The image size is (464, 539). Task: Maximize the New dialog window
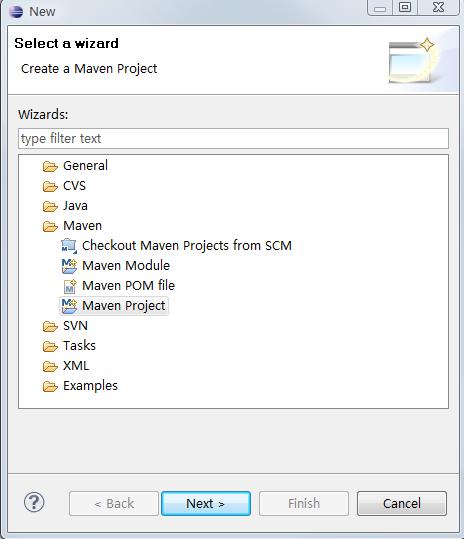(405, 7)
